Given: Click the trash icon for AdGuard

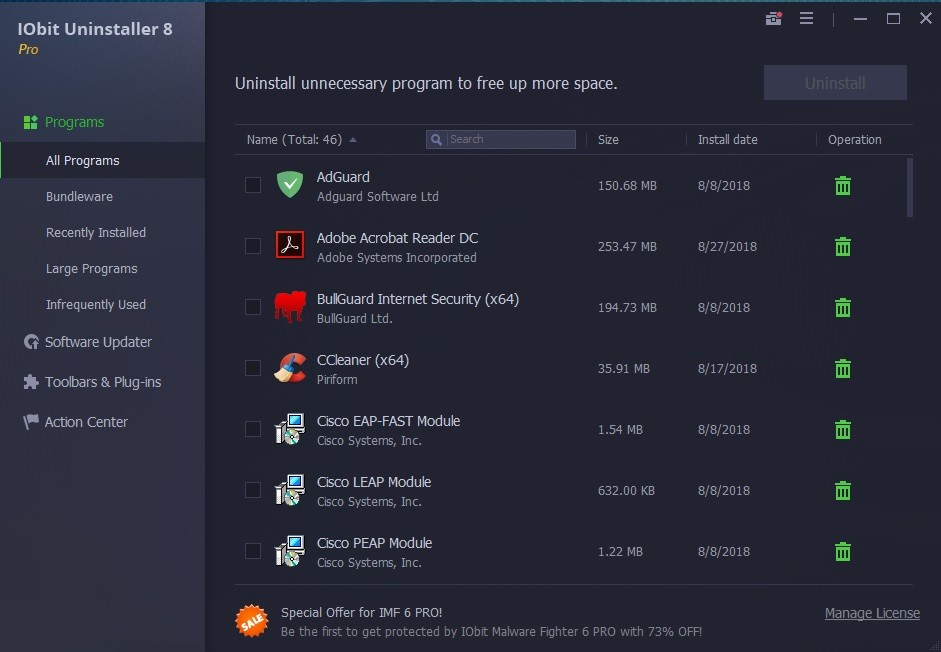Looking at the screenshot, I should (x=843, y=186).
